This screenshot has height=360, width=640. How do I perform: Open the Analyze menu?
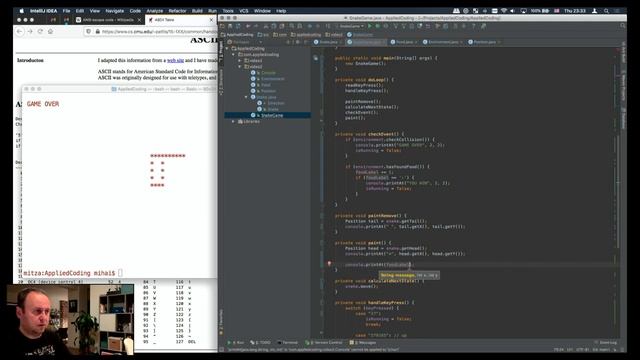click(155, 11)
